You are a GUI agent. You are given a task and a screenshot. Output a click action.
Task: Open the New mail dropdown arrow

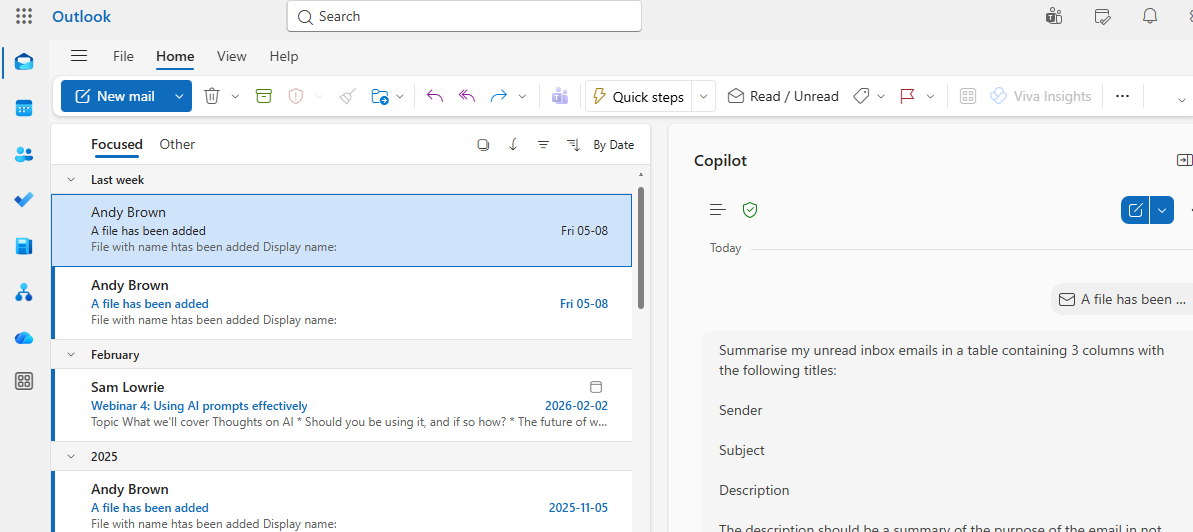(x=179, y=96)
